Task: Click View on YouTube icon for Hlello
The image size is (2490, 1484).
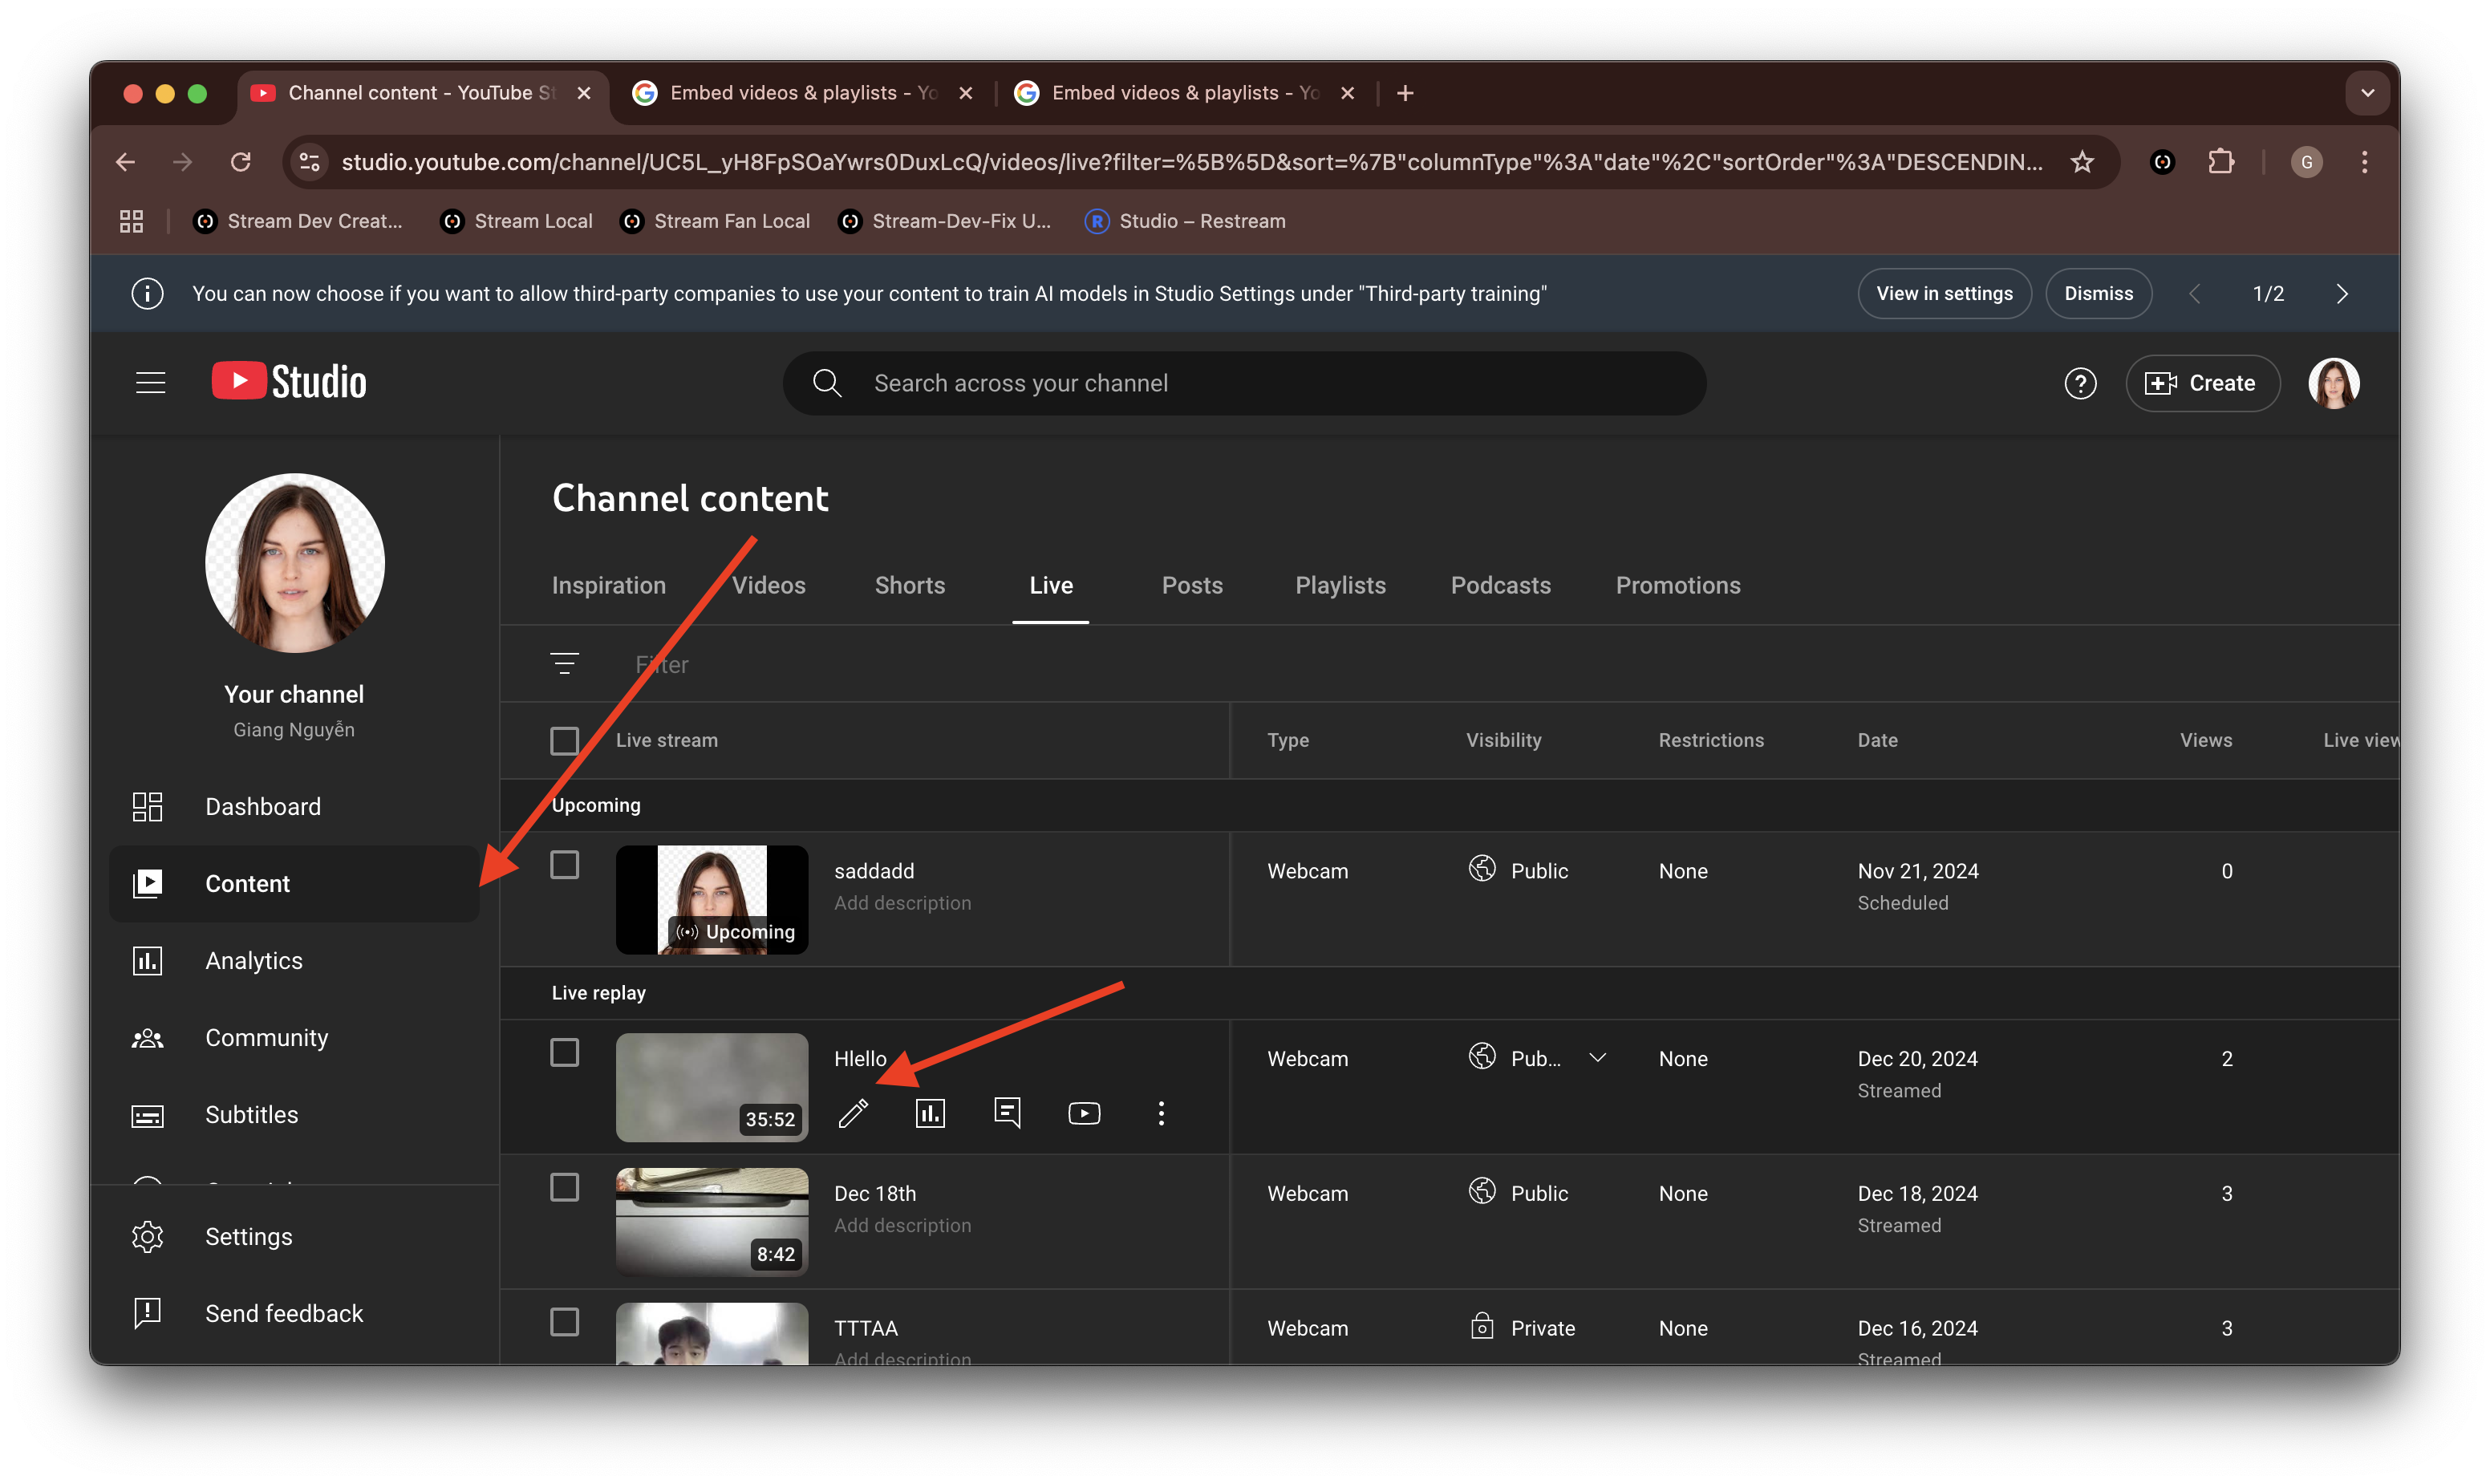Action: coord(1084,1113)
